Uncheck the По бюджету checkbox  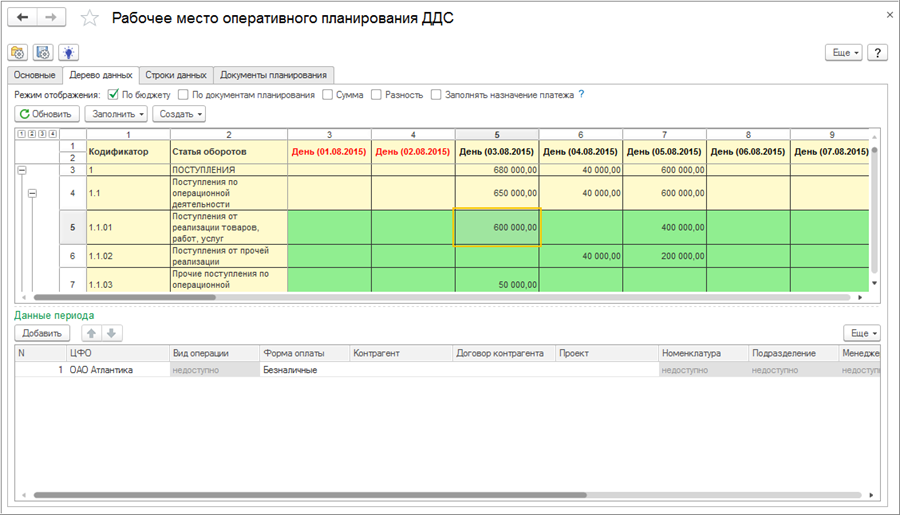pos(113,95)
